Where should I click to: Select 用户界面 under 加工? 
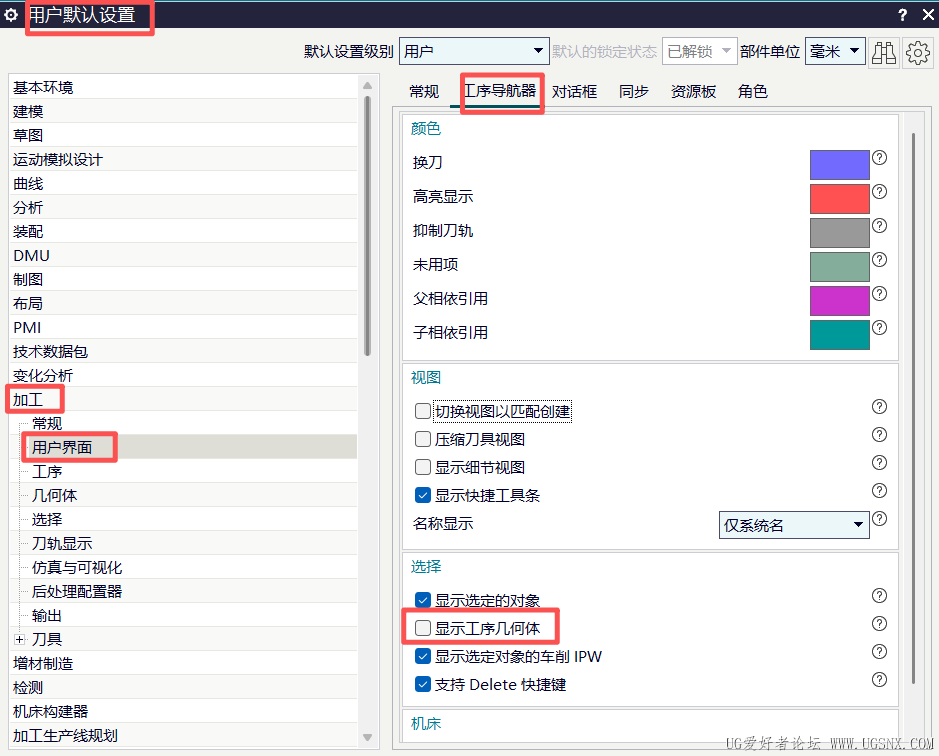tap(62, 447)
